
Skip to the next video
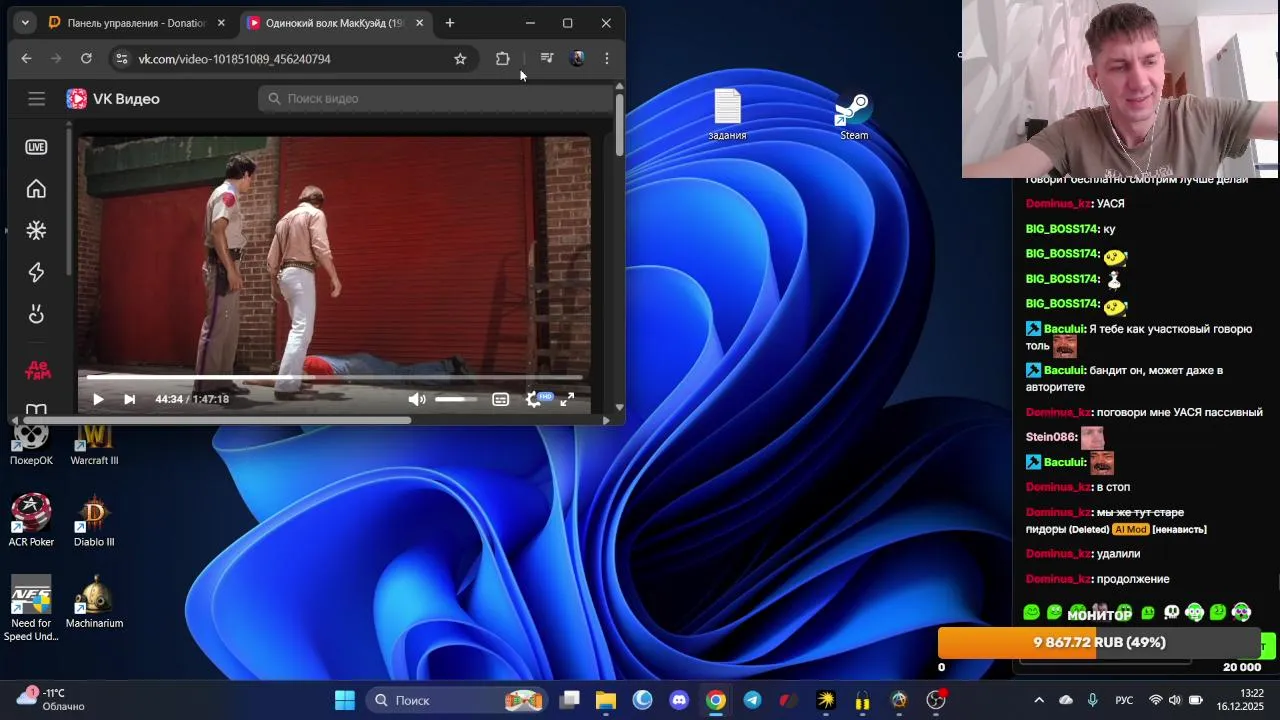point(129,399)
